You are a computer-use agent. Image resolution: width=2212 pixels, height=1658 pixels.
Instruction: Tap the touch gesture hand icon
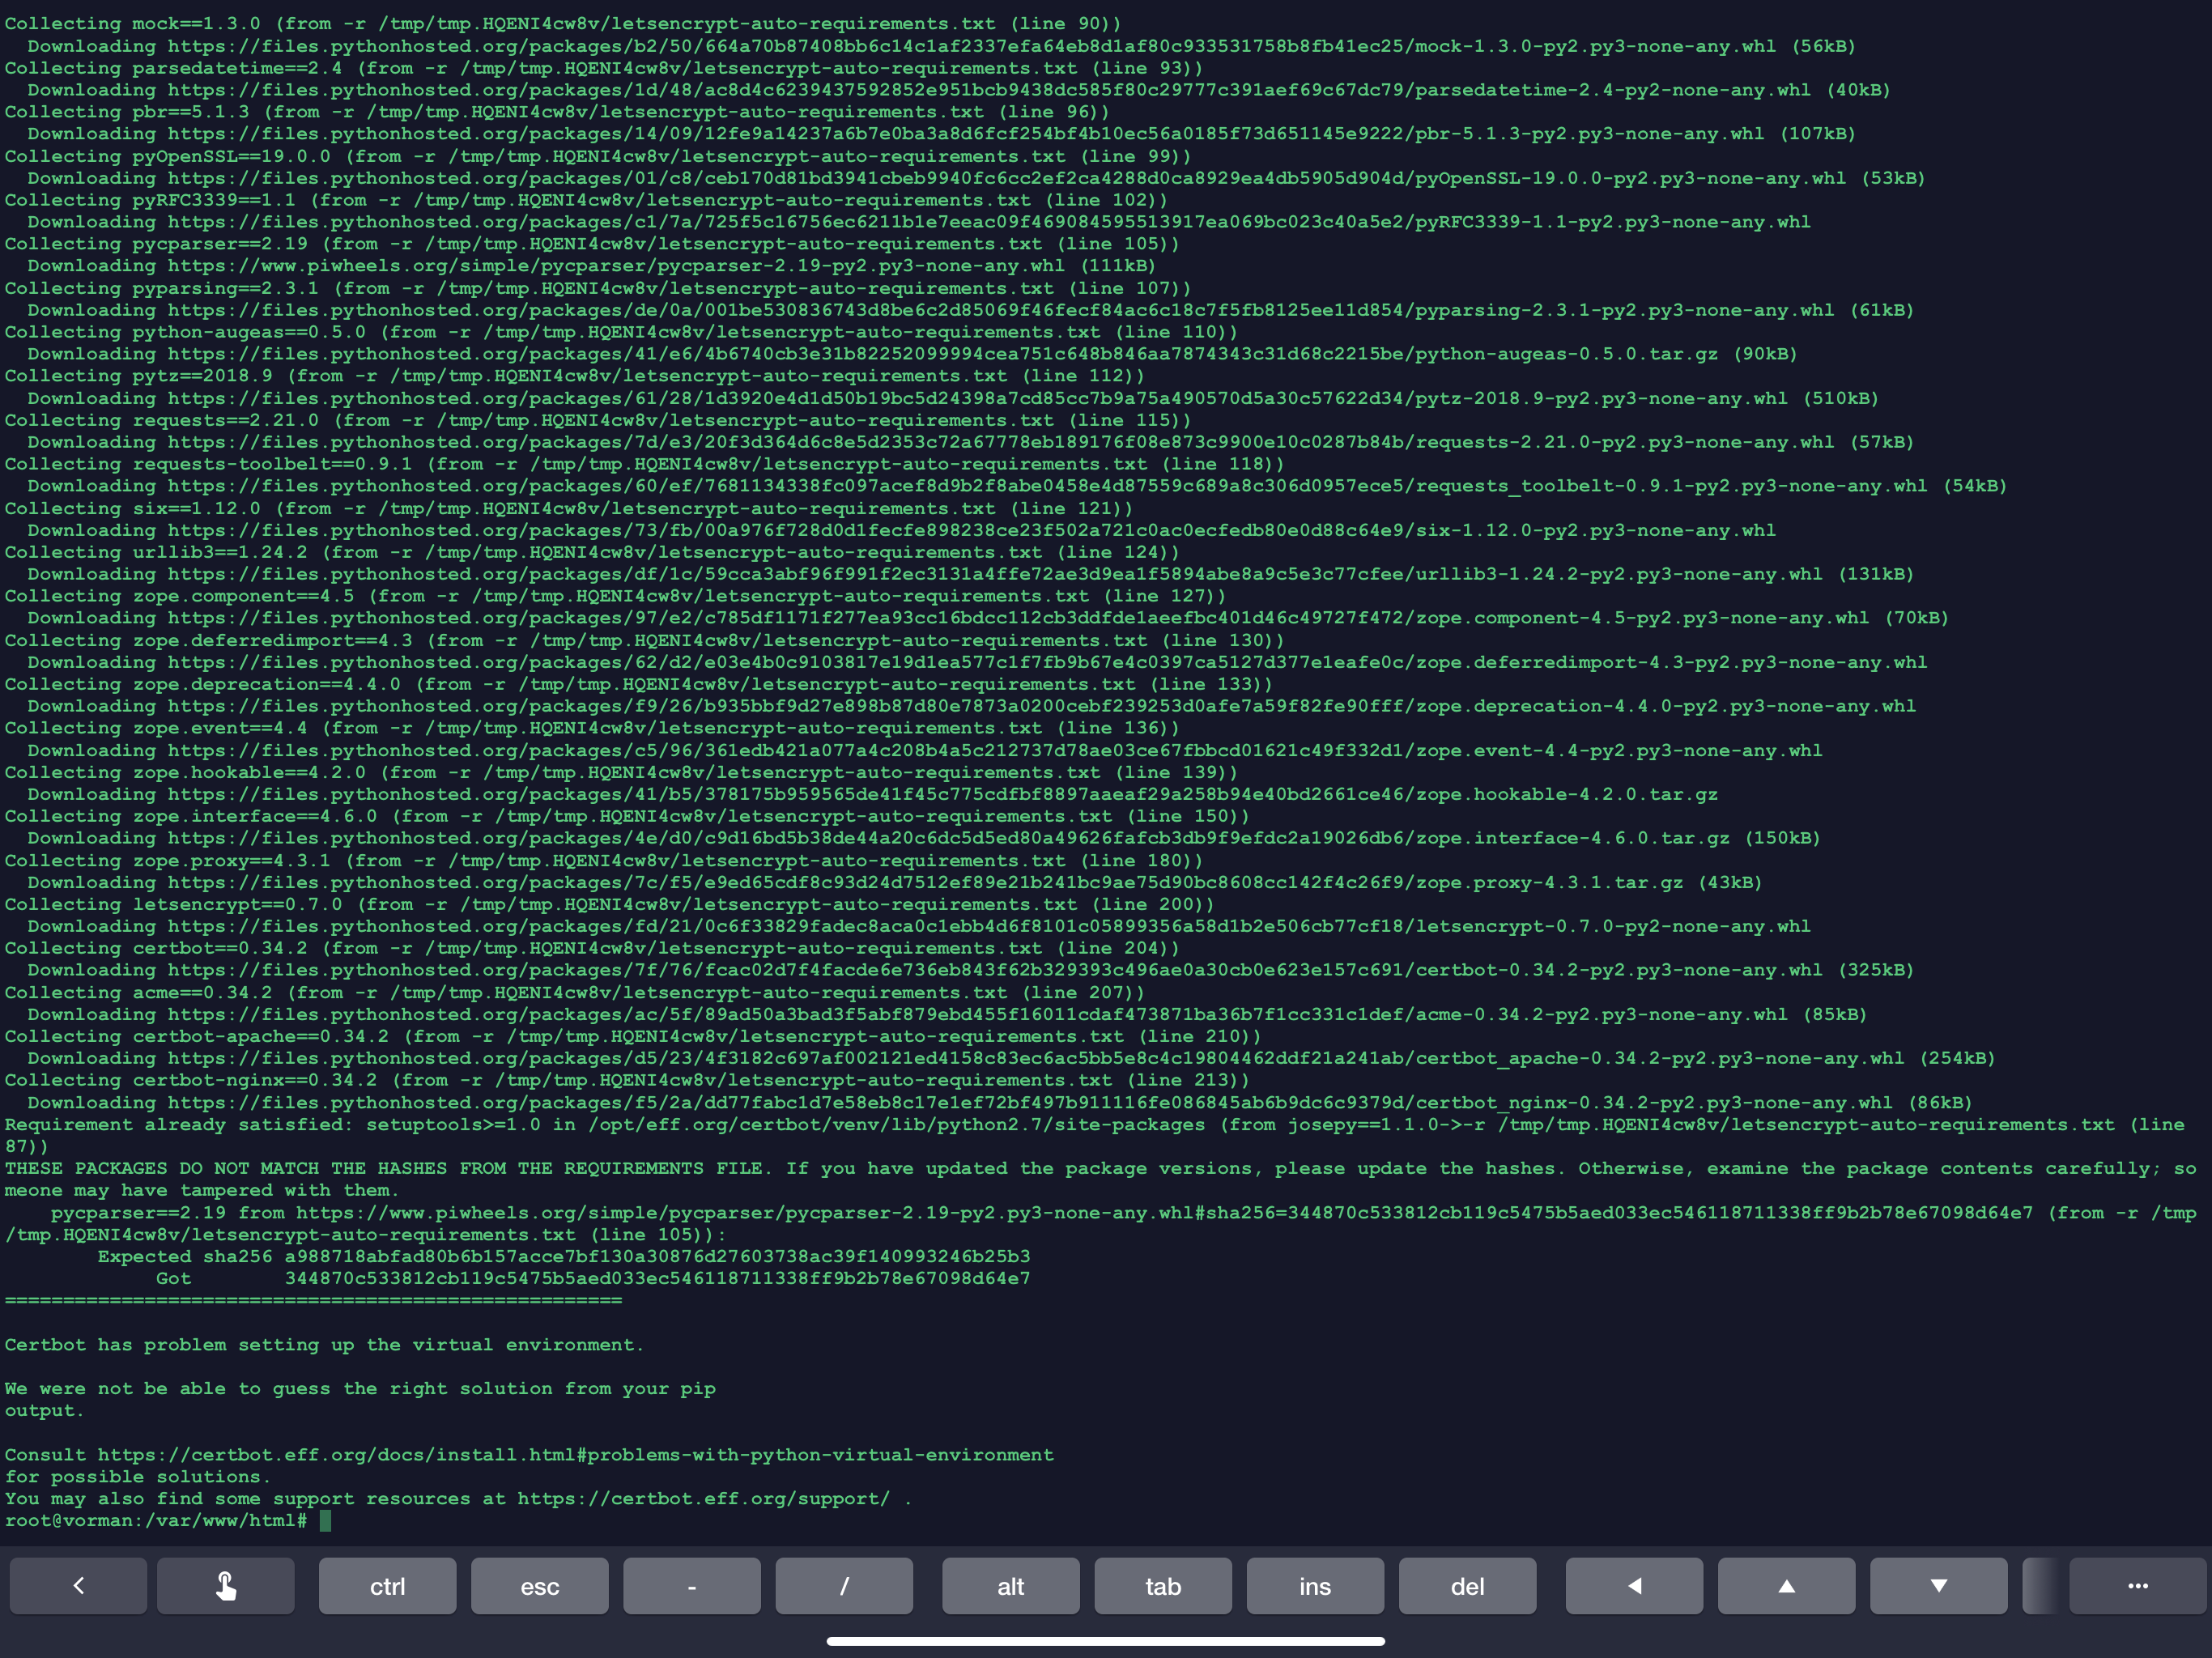(226, 1585)
